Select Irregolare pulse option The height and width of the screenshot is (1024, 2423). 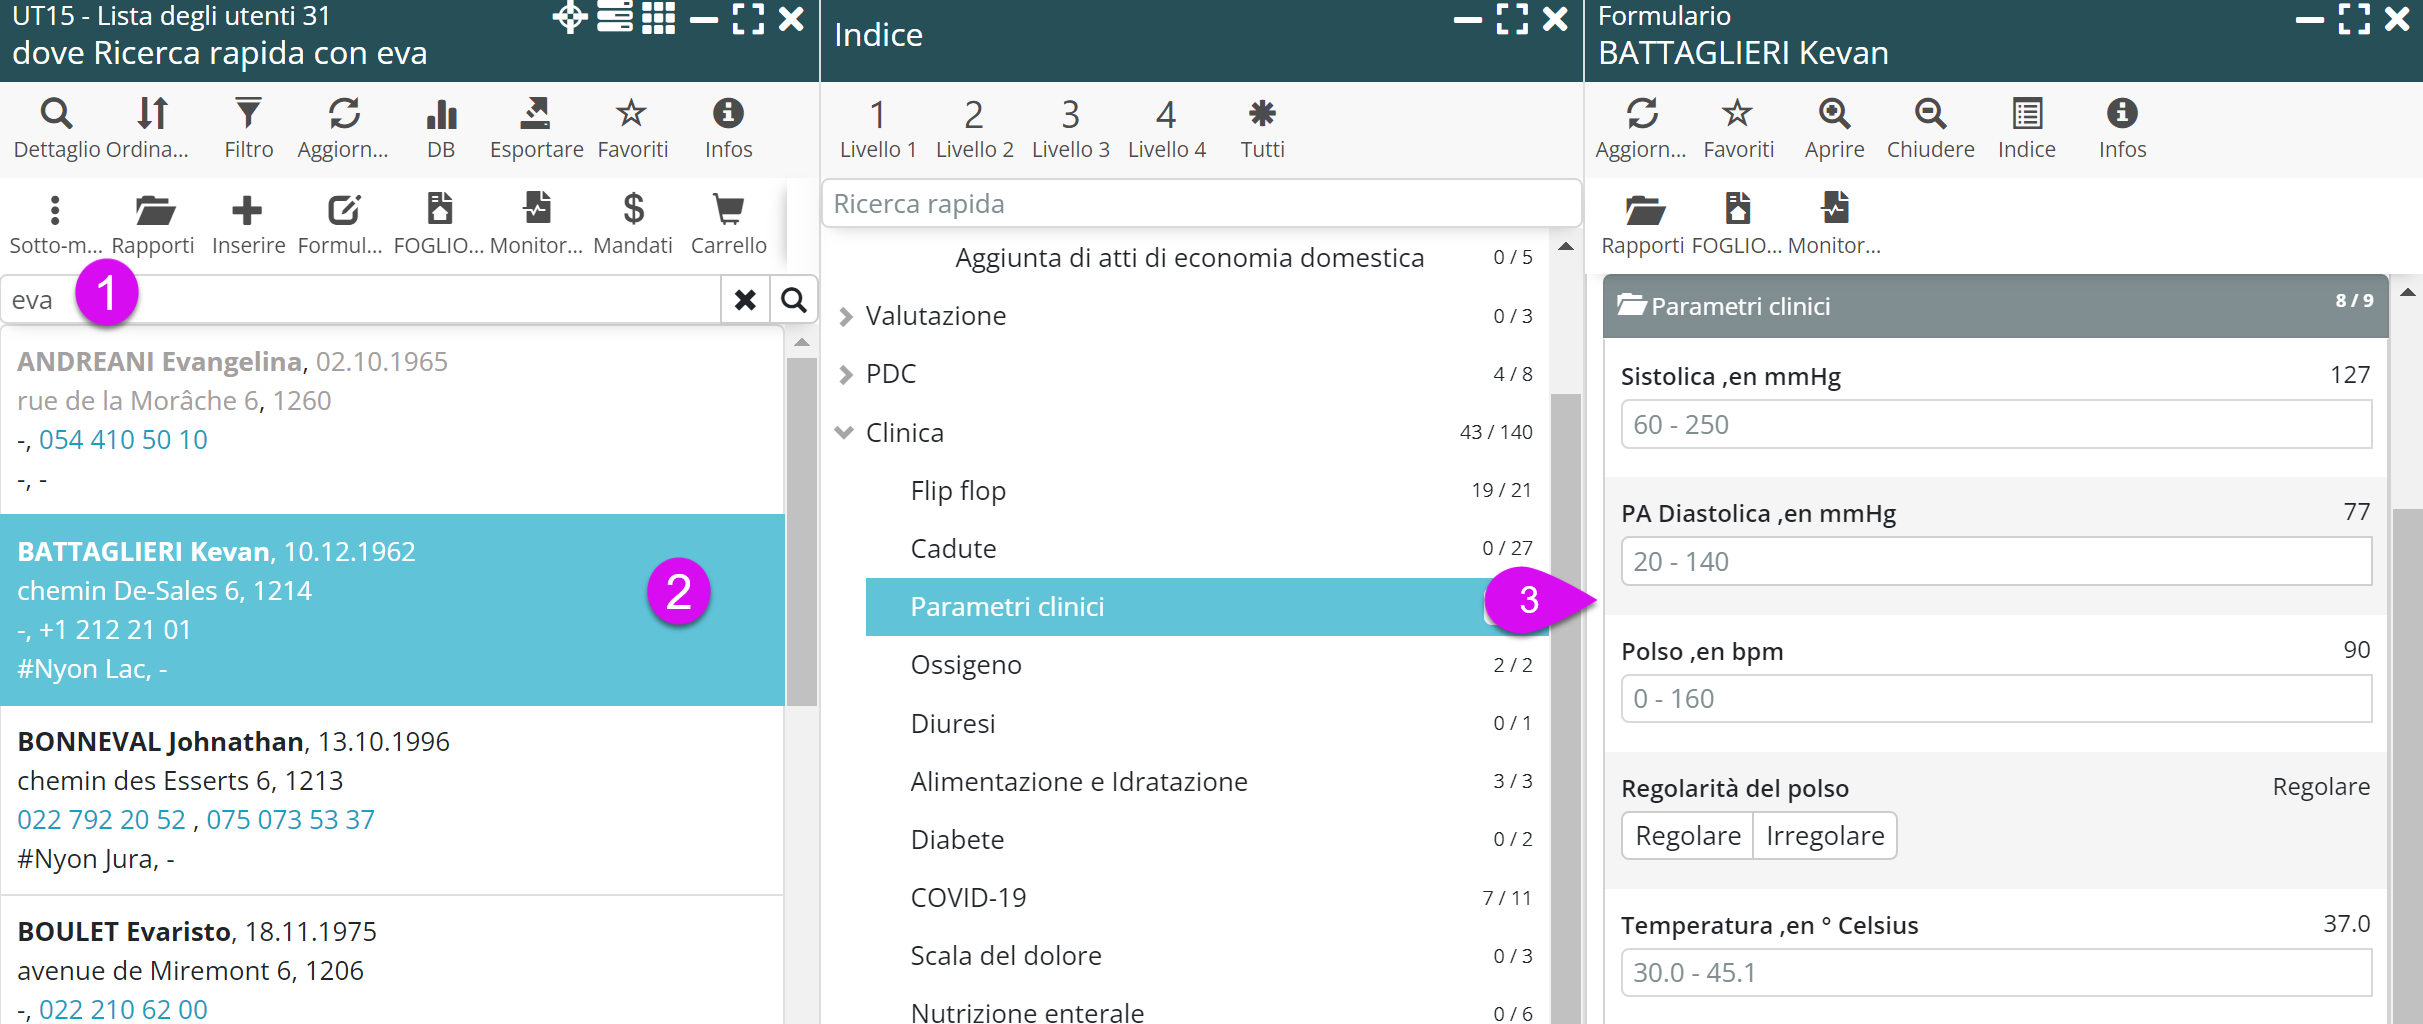click(x=1825, y=836)
